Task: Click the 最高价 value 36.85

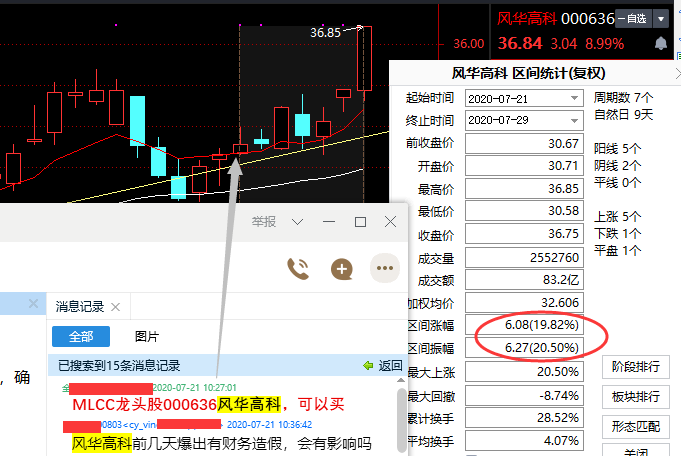Action: point(524,189)
